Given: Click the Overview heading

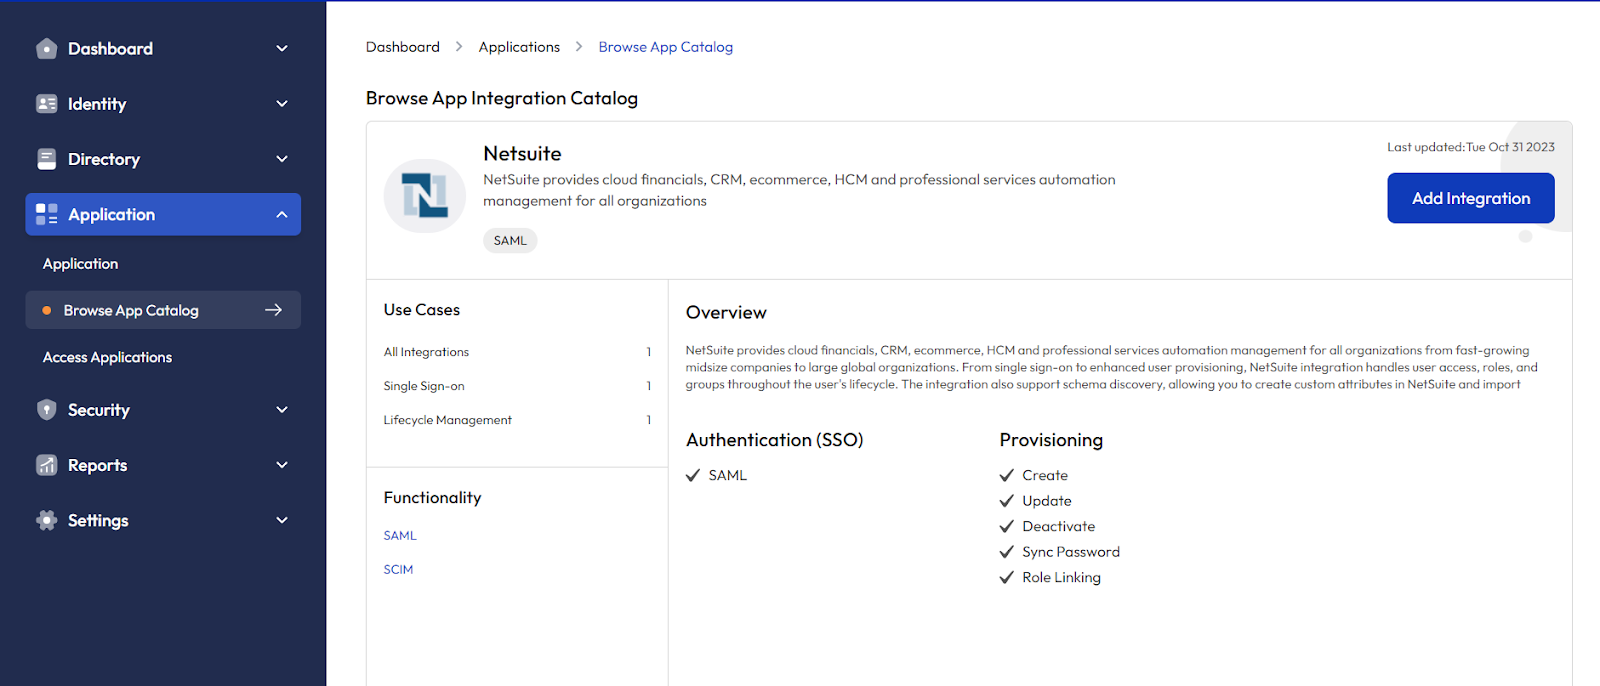Looking at the screenshot, I should [726, 313].
